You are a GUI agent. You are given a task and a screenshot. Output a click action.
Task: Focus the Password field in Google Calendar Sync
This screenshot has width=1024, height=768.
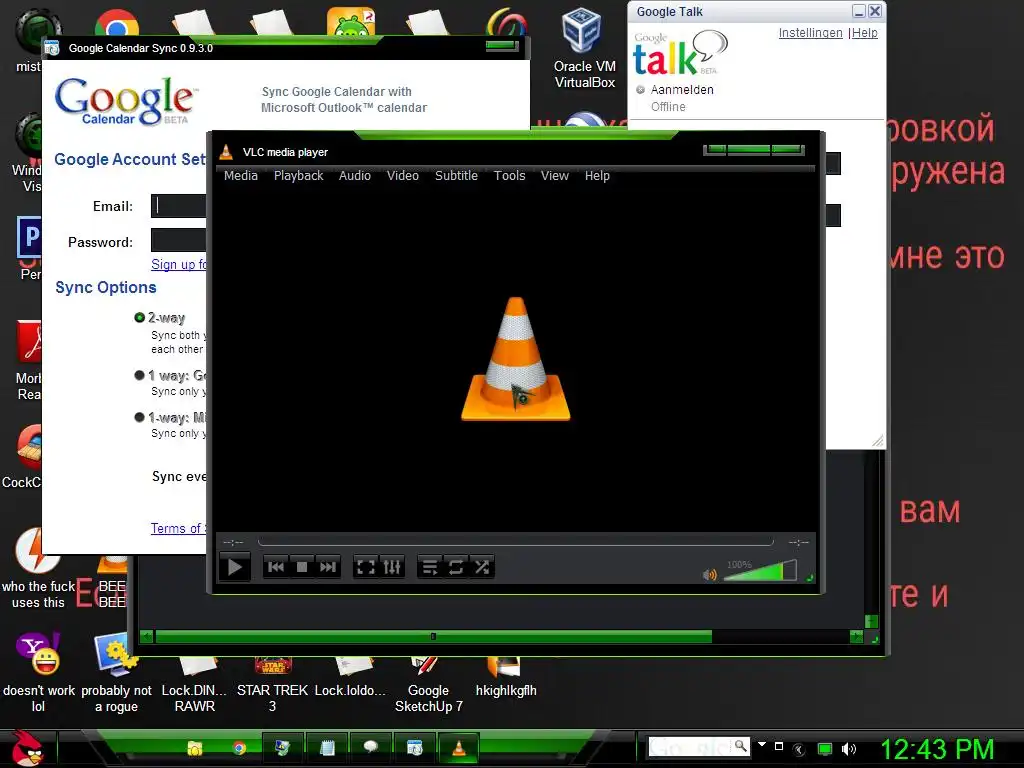pos(178,240)
